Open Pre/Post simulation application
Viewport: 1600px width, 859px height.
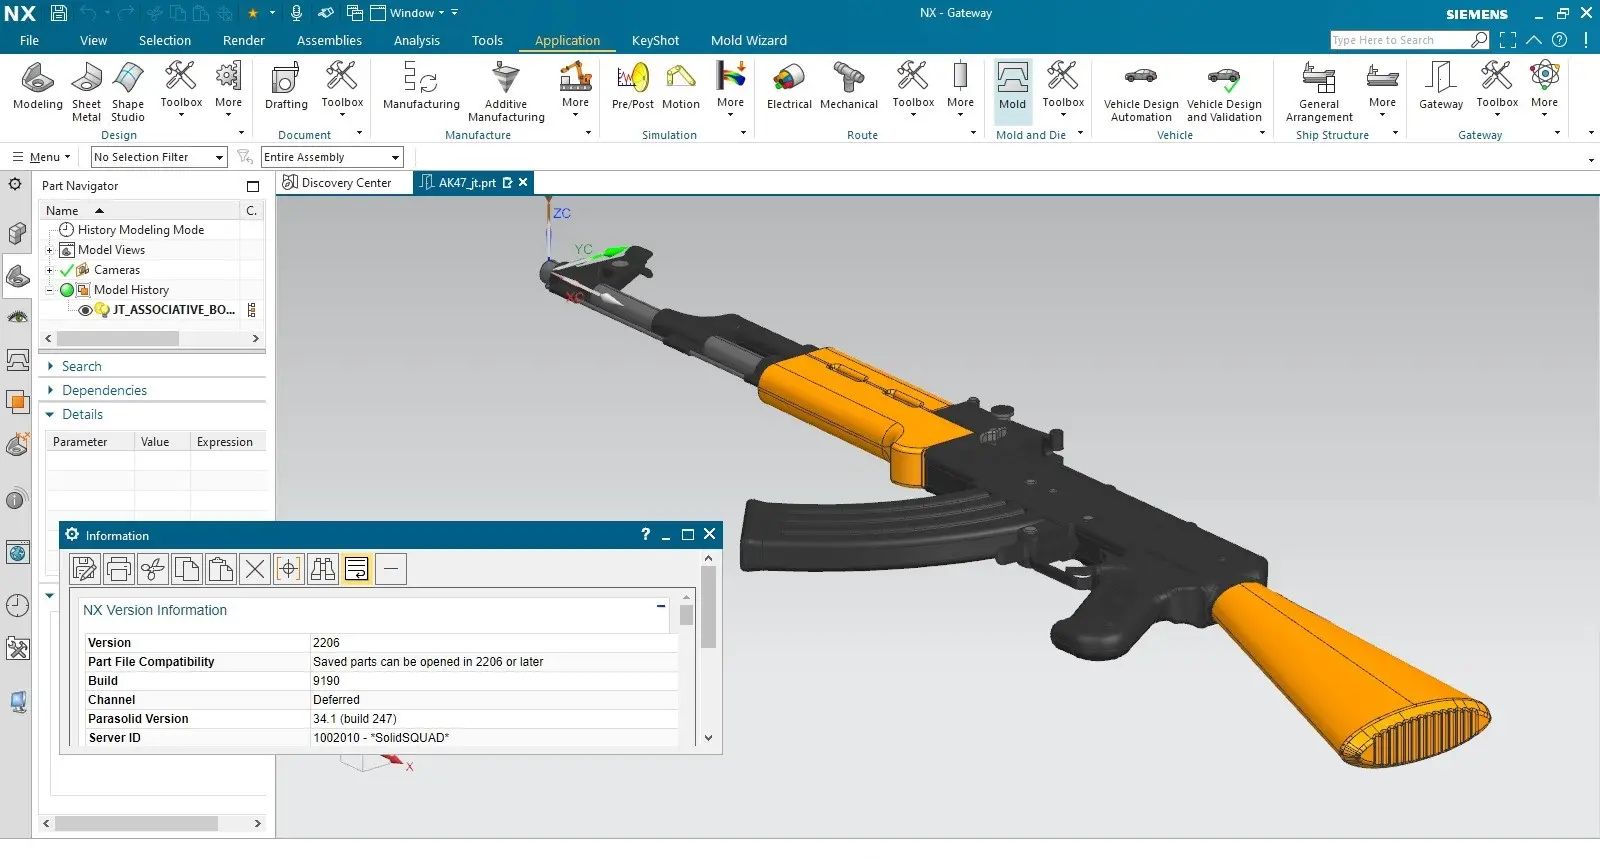[x=633, y=86]
